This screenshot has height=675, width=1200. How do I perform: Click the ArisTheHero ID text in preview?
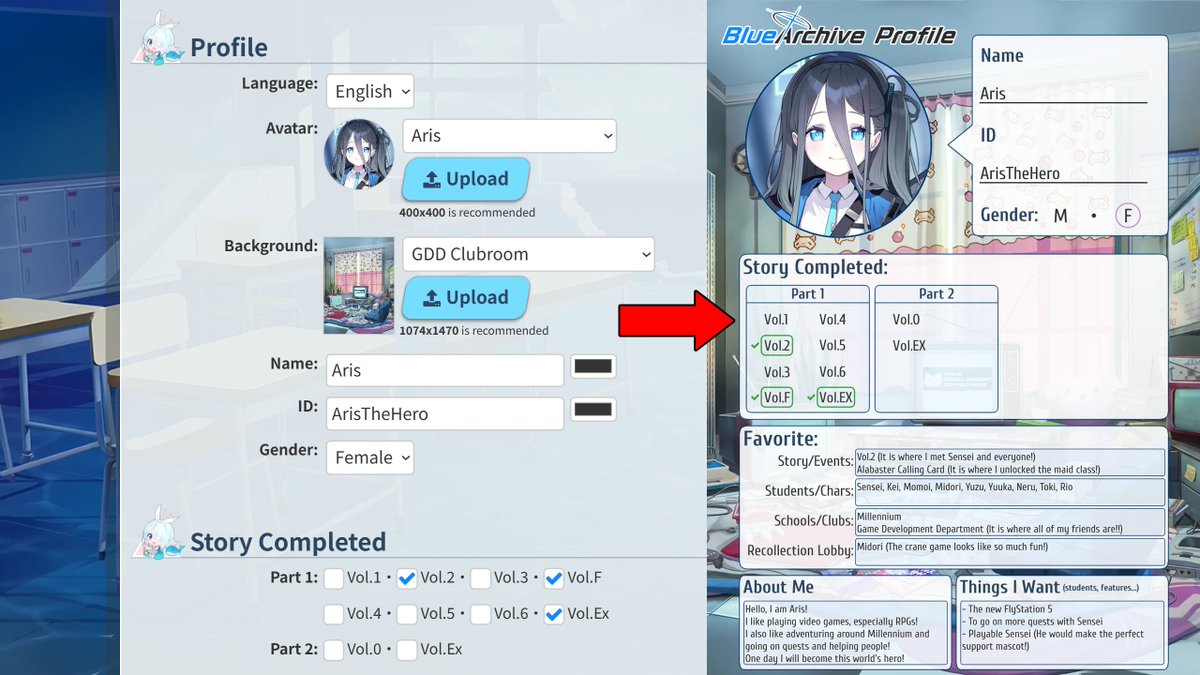click(x=1019, y=174)
